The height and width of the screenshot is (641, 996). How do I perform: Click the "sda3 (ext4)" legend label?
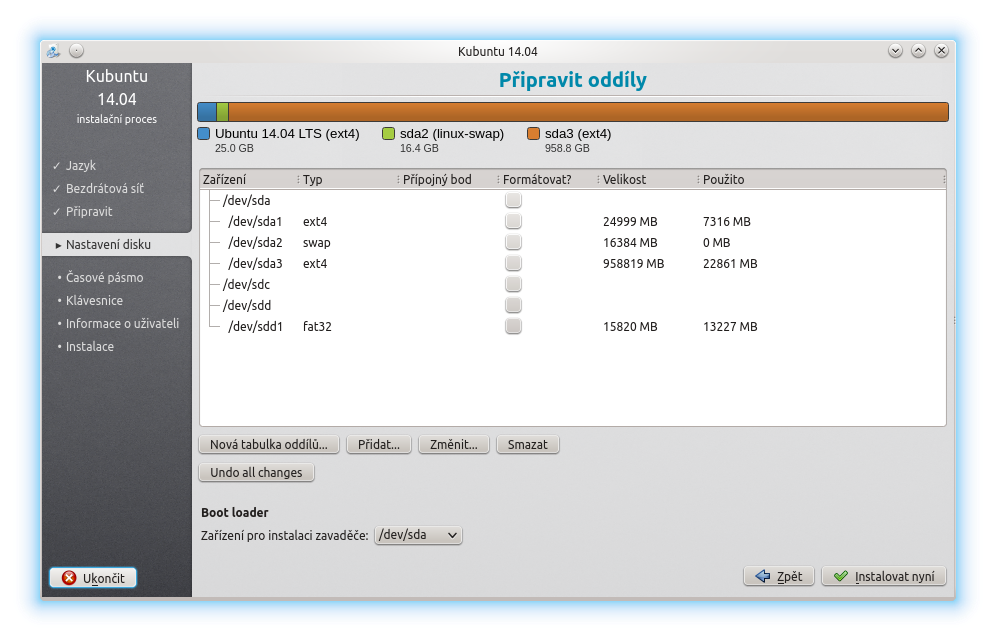(x=578, y=133)
